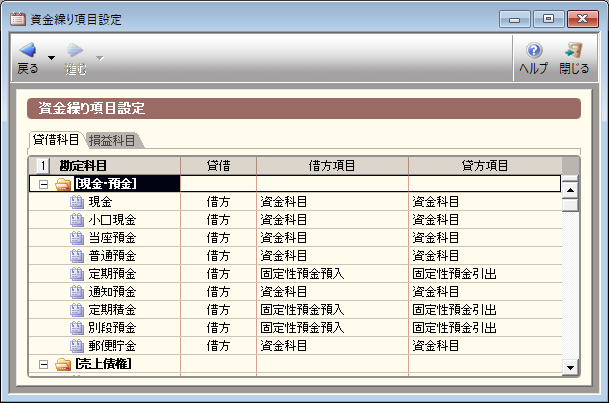609x403 pixels.
Task: Collapse the 売上債権 group
Action: coord(43,364)
